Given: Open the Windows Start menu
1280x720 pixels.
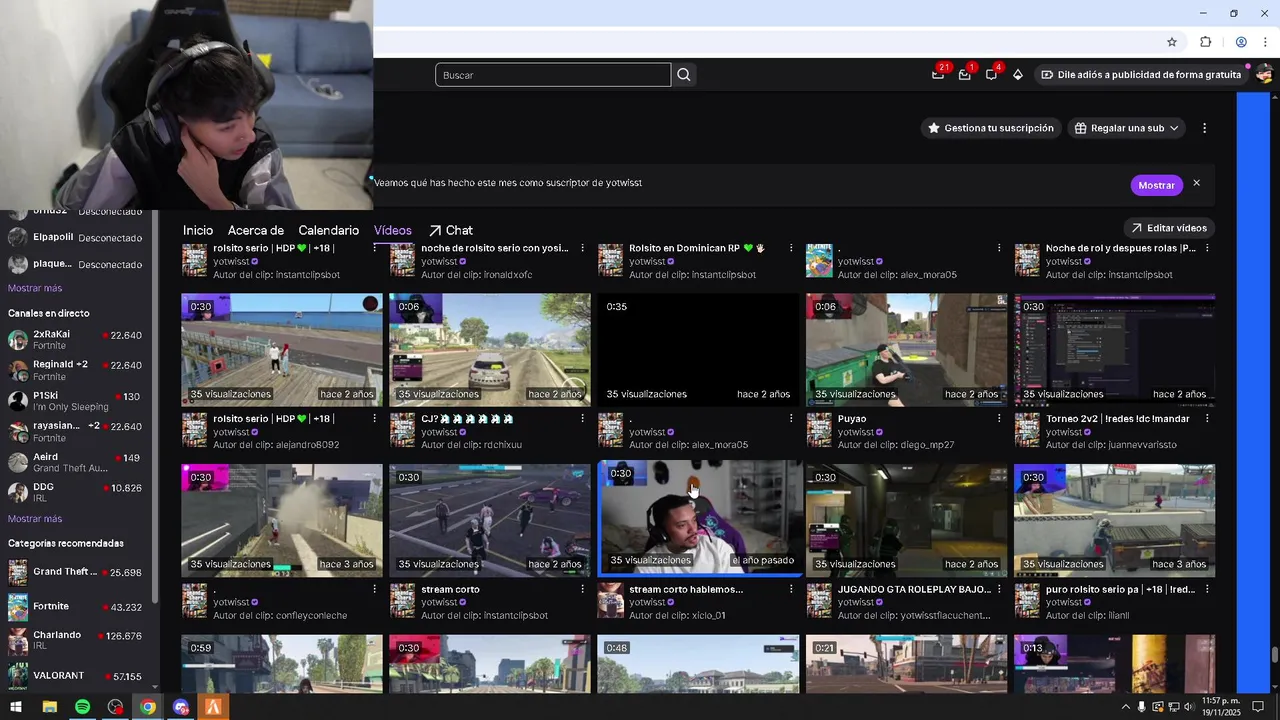Looking at the screenshot, I should pos(16,707).
